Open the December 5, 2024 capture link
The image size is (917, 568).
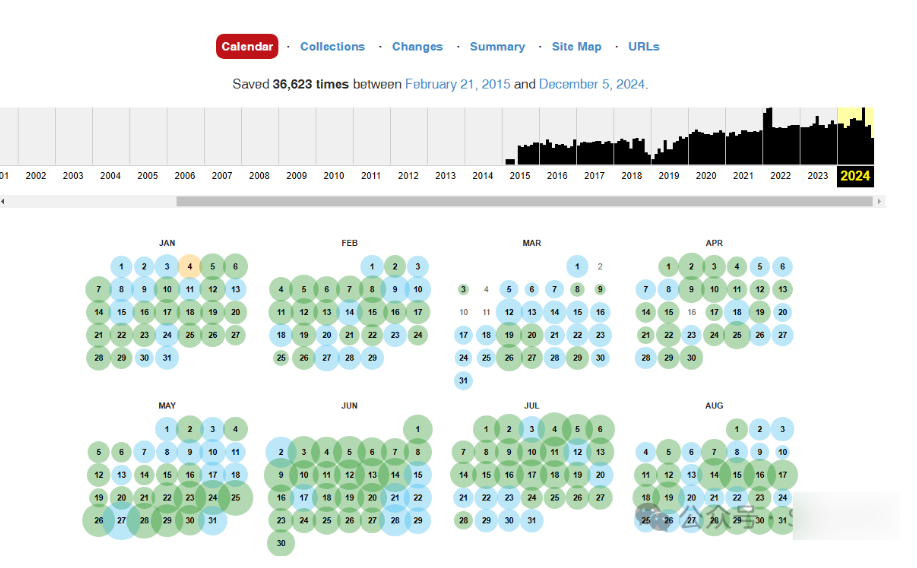pyautogui.click(x=592, y=85)
